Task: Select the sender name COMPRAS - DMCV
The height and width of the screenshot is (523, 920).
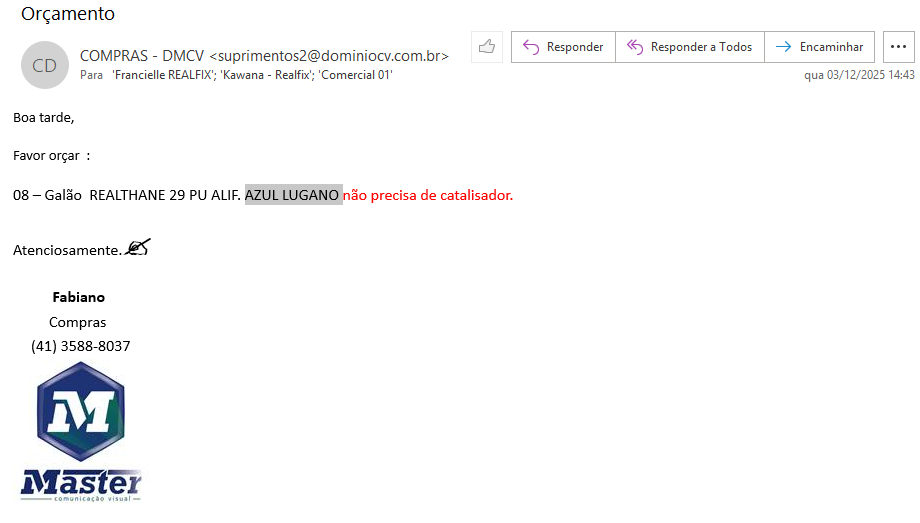Action: tap(142, 56)
